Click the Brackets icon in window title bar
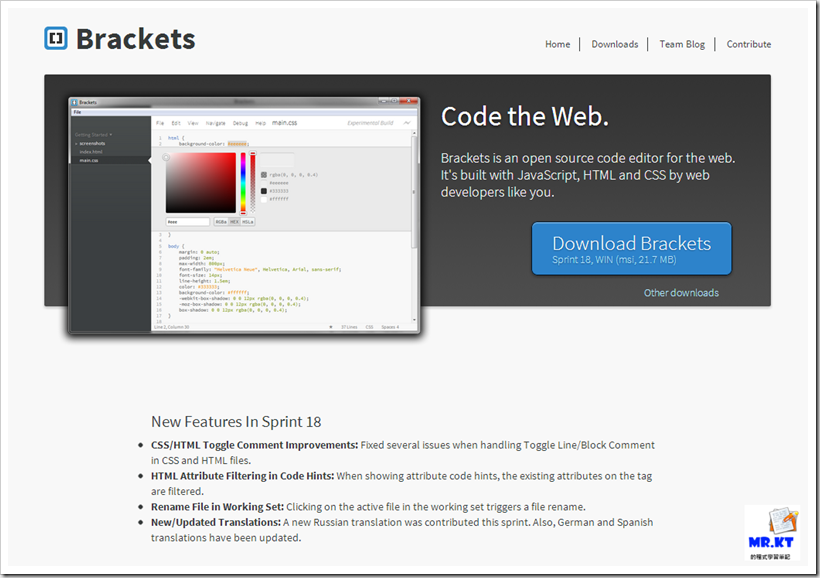Image resolution: width=820 pixels, height=578 pixels. coord(74,102)
